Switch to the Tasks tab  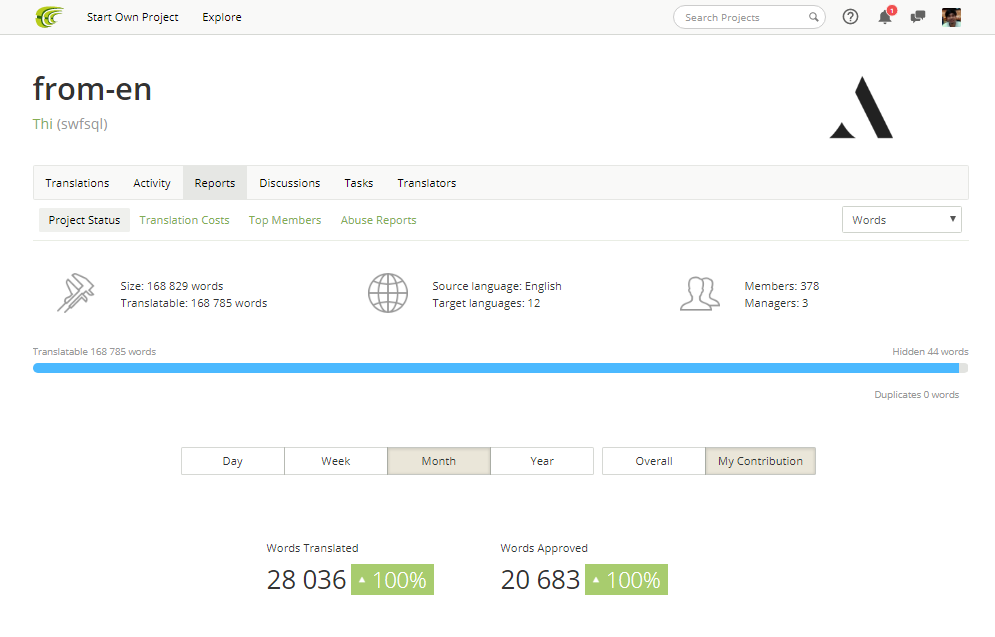point(359,183)
